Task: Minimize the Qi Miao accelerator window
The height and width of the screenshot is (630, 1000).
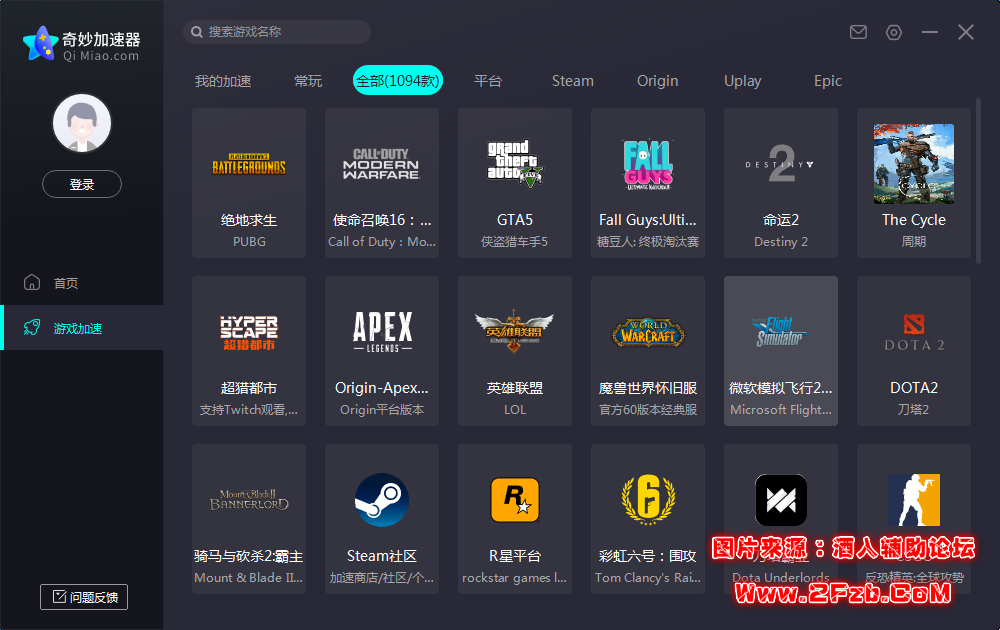Action: 930,32
